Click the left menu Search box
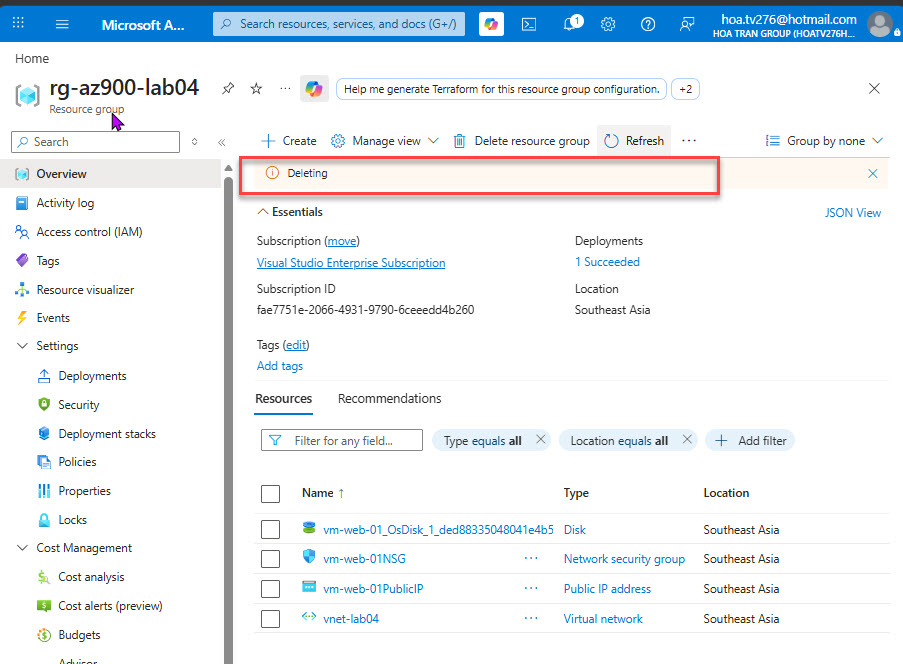 point(96,142)
